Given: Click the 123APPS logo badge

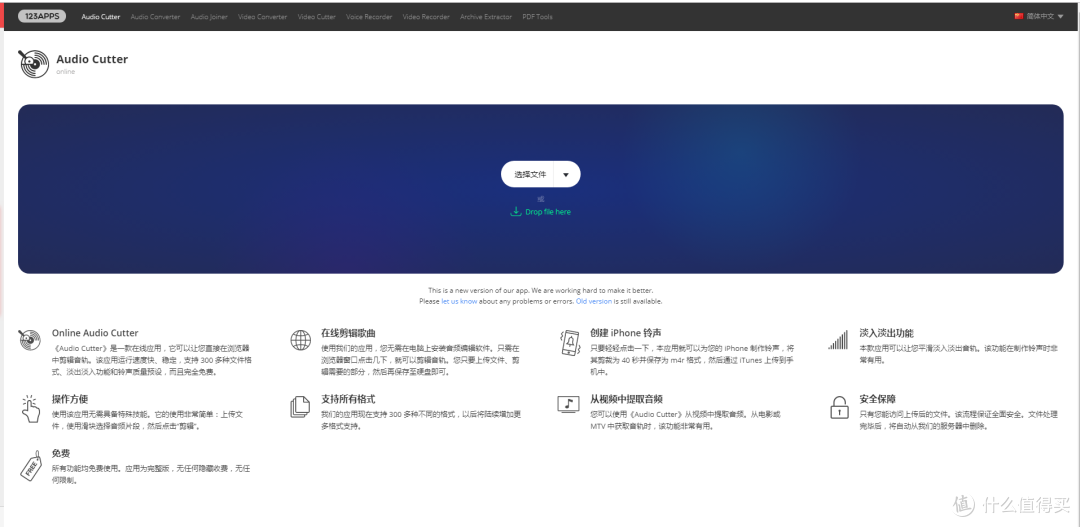Looking at the screenshot, I should coord(42,17).
